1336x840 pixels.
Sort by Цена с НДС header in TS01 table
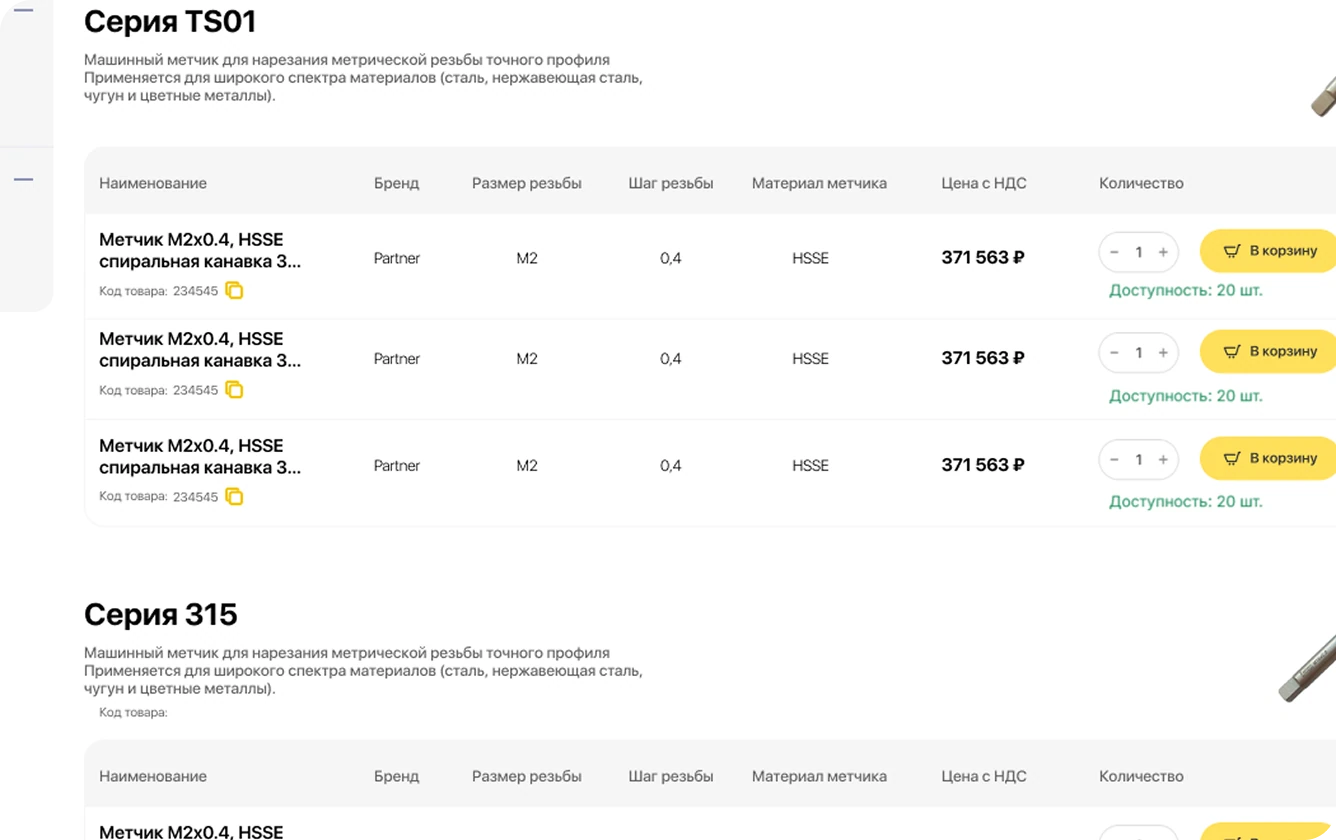pos(984,183)
